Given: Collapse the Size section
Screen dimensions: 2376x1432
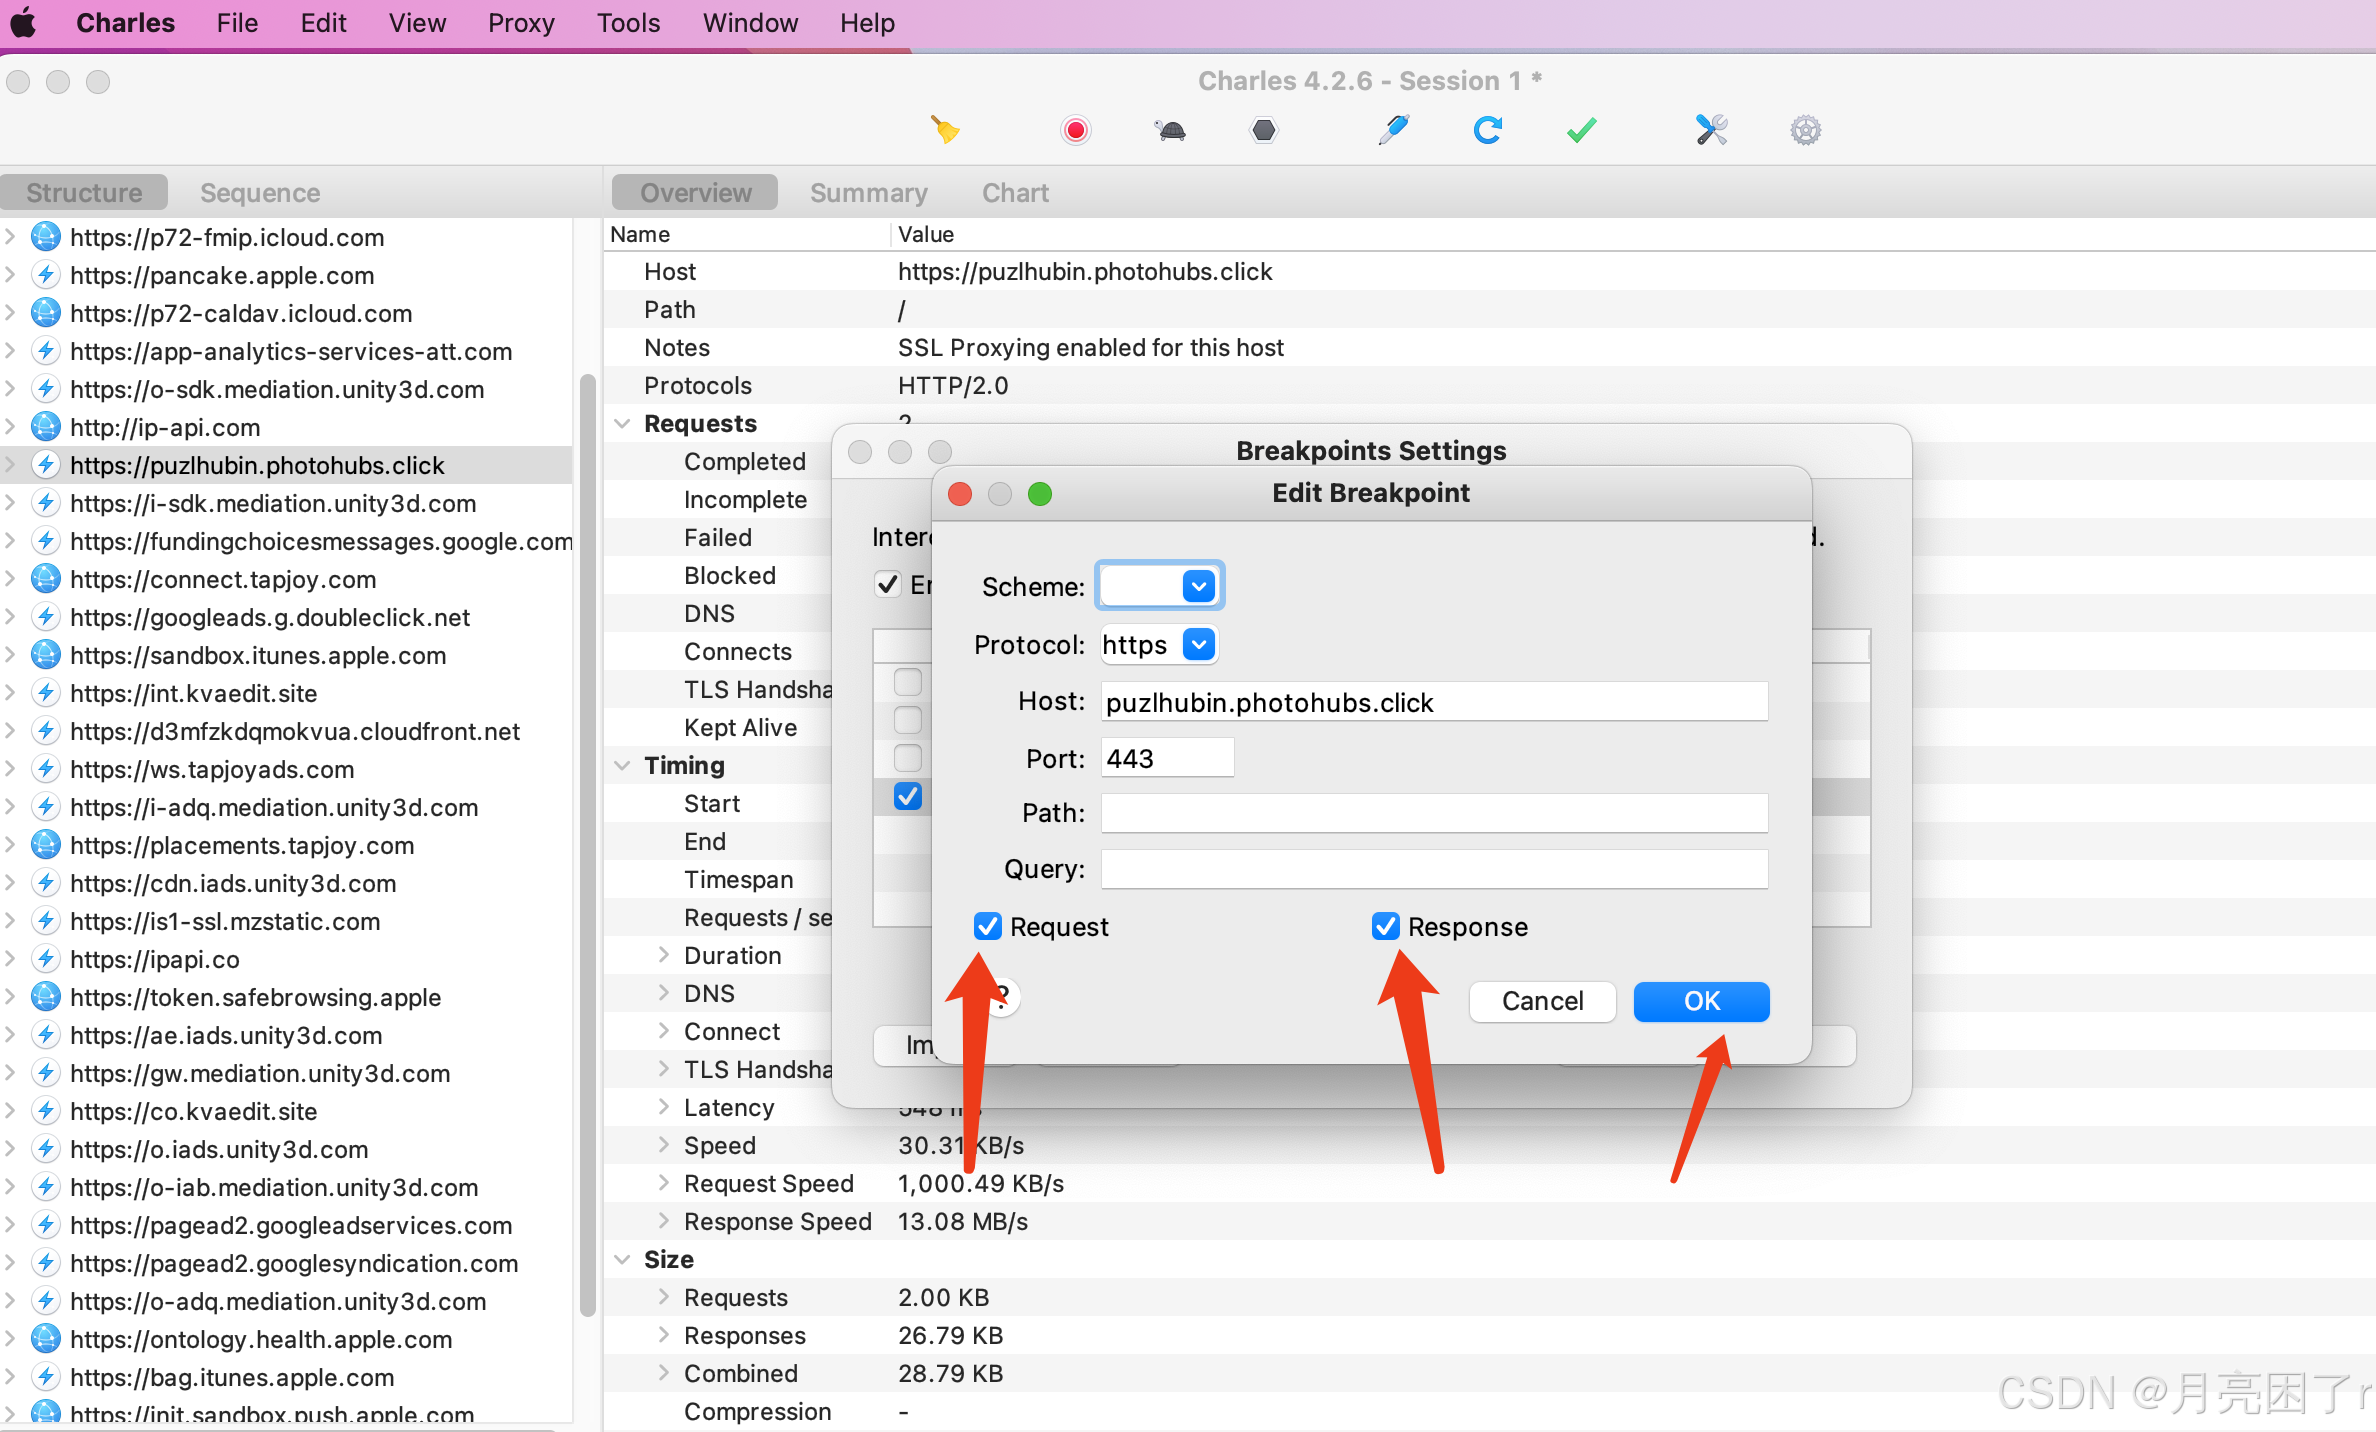Looking at the screenshot, I should (x=622, y=1260).
